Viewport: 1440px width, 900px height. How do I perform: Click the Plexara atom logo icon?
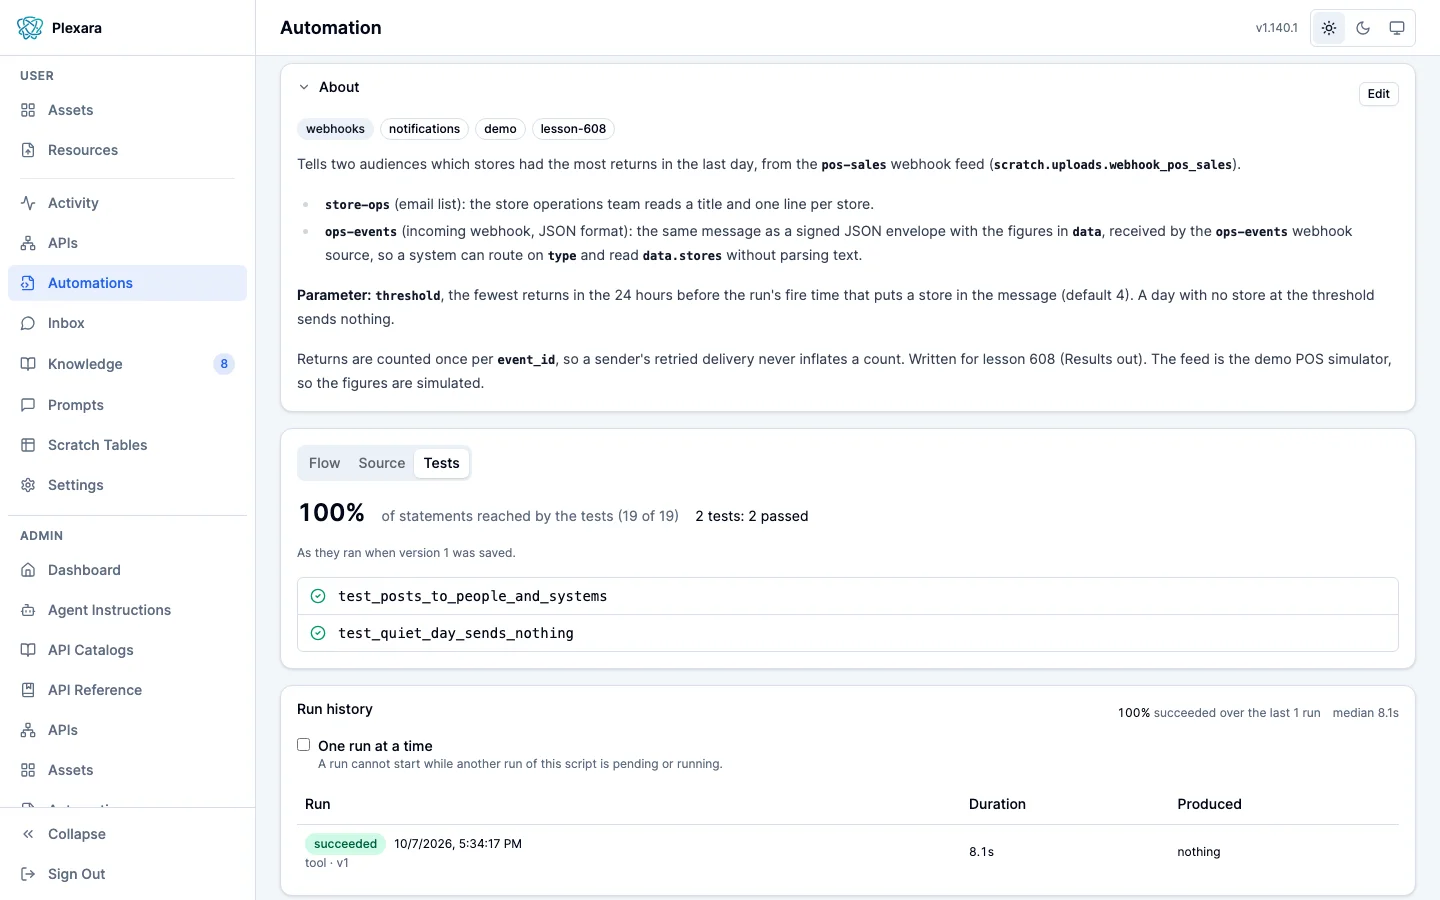click(x=30, y=28)
